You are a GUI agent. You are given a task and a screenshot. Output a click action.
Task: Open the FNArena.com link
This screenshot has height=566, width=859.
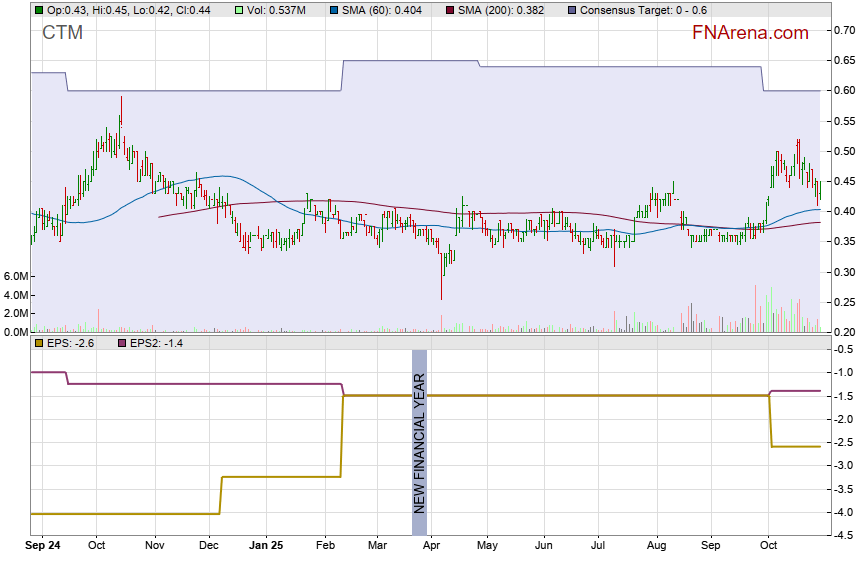tap(750, 33)
